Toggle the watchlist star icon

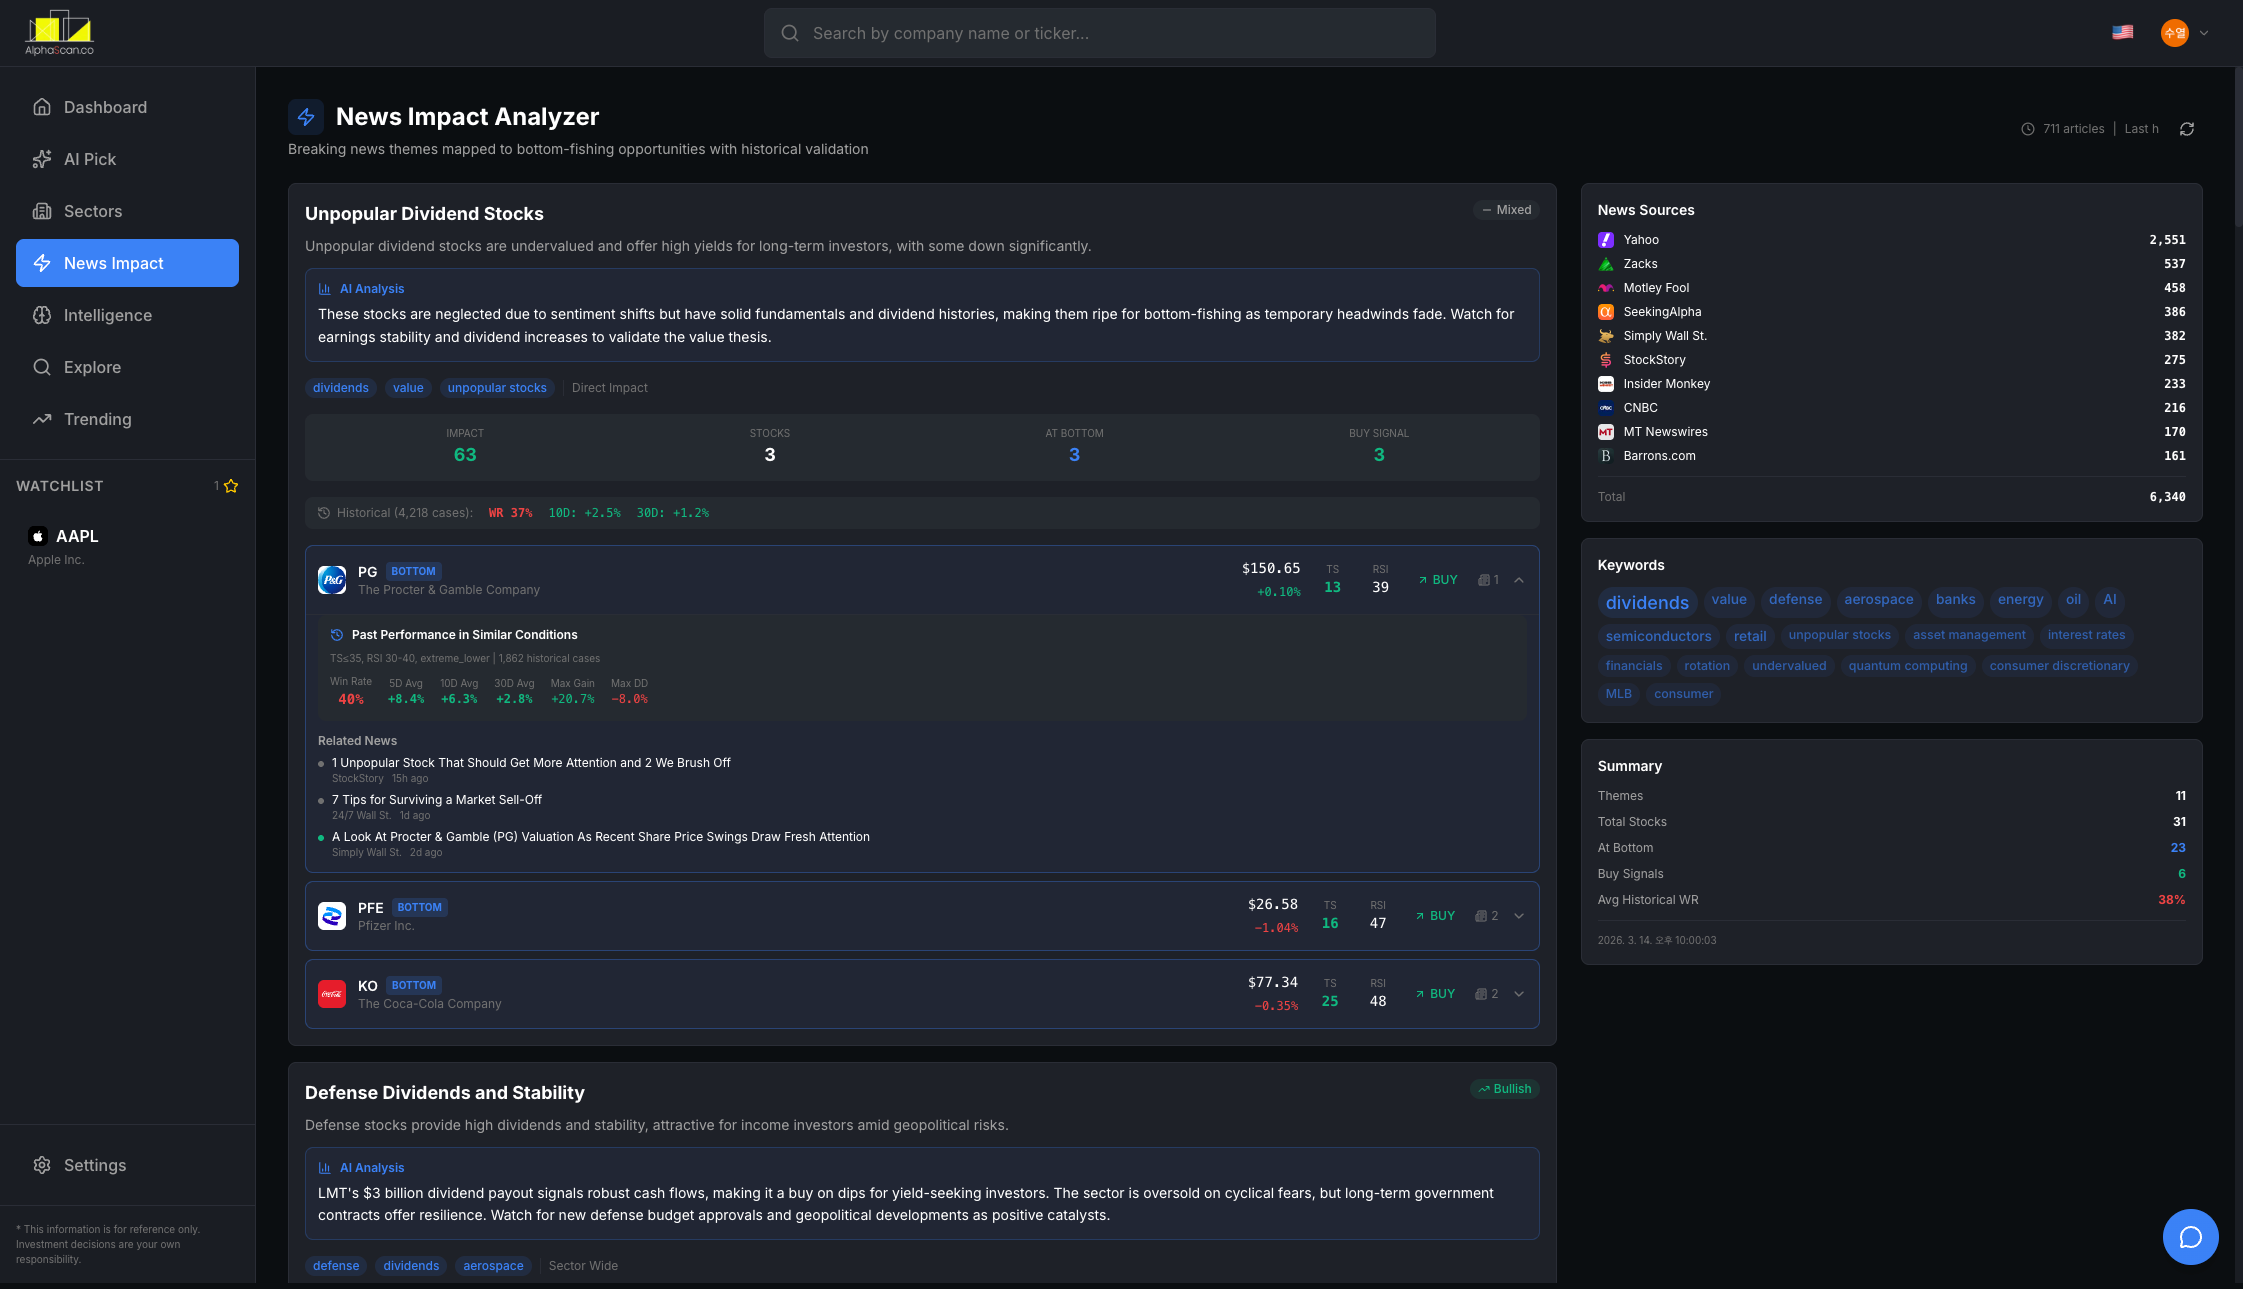pyautogui.click(x=230, y=486)
